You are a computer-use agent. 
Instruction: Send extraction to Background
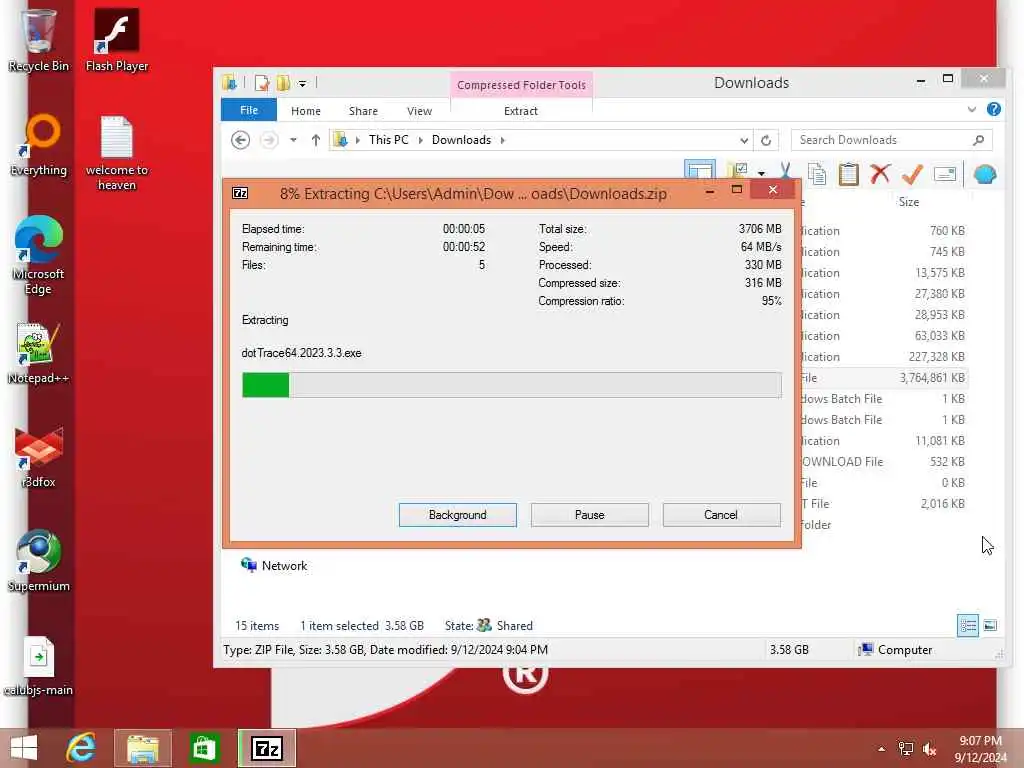click(x=458, y=515)
